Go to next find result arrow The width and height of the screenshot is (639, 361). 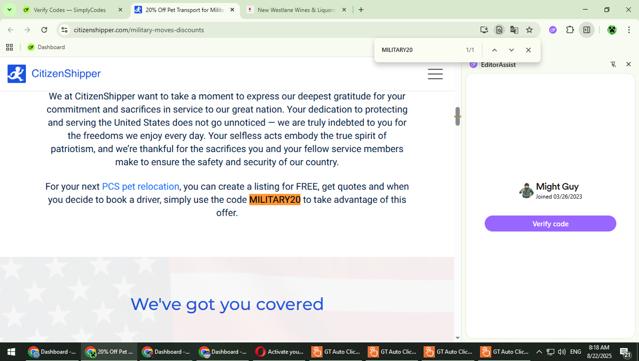click(x=511, y=50)
